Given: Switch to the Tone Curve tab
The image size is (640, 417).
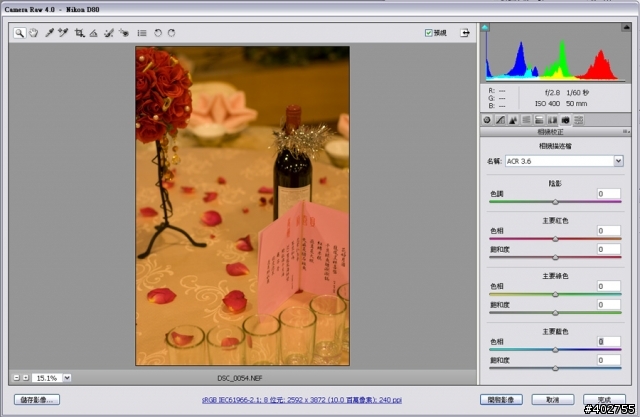Looking at the screenshot, I should (499, 120).
